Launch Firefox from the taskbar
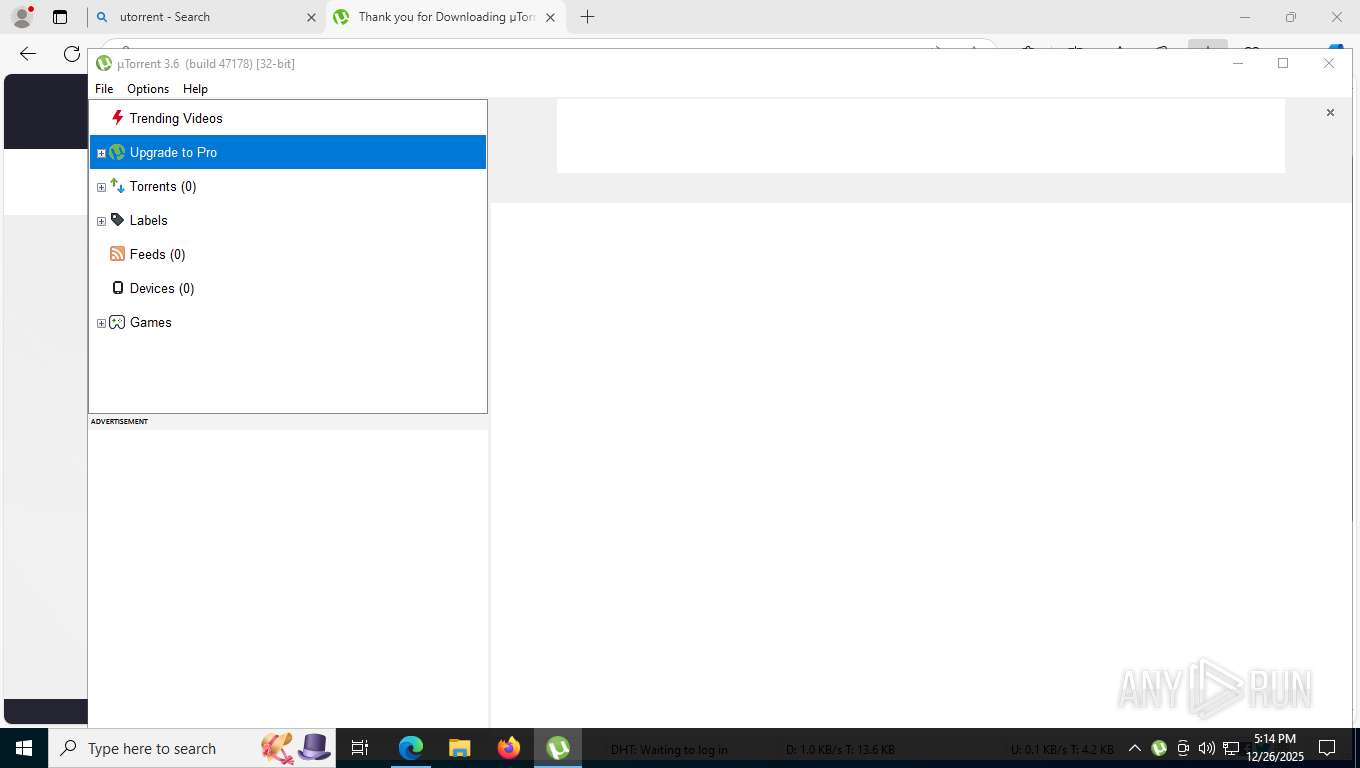 coord(508,748)
